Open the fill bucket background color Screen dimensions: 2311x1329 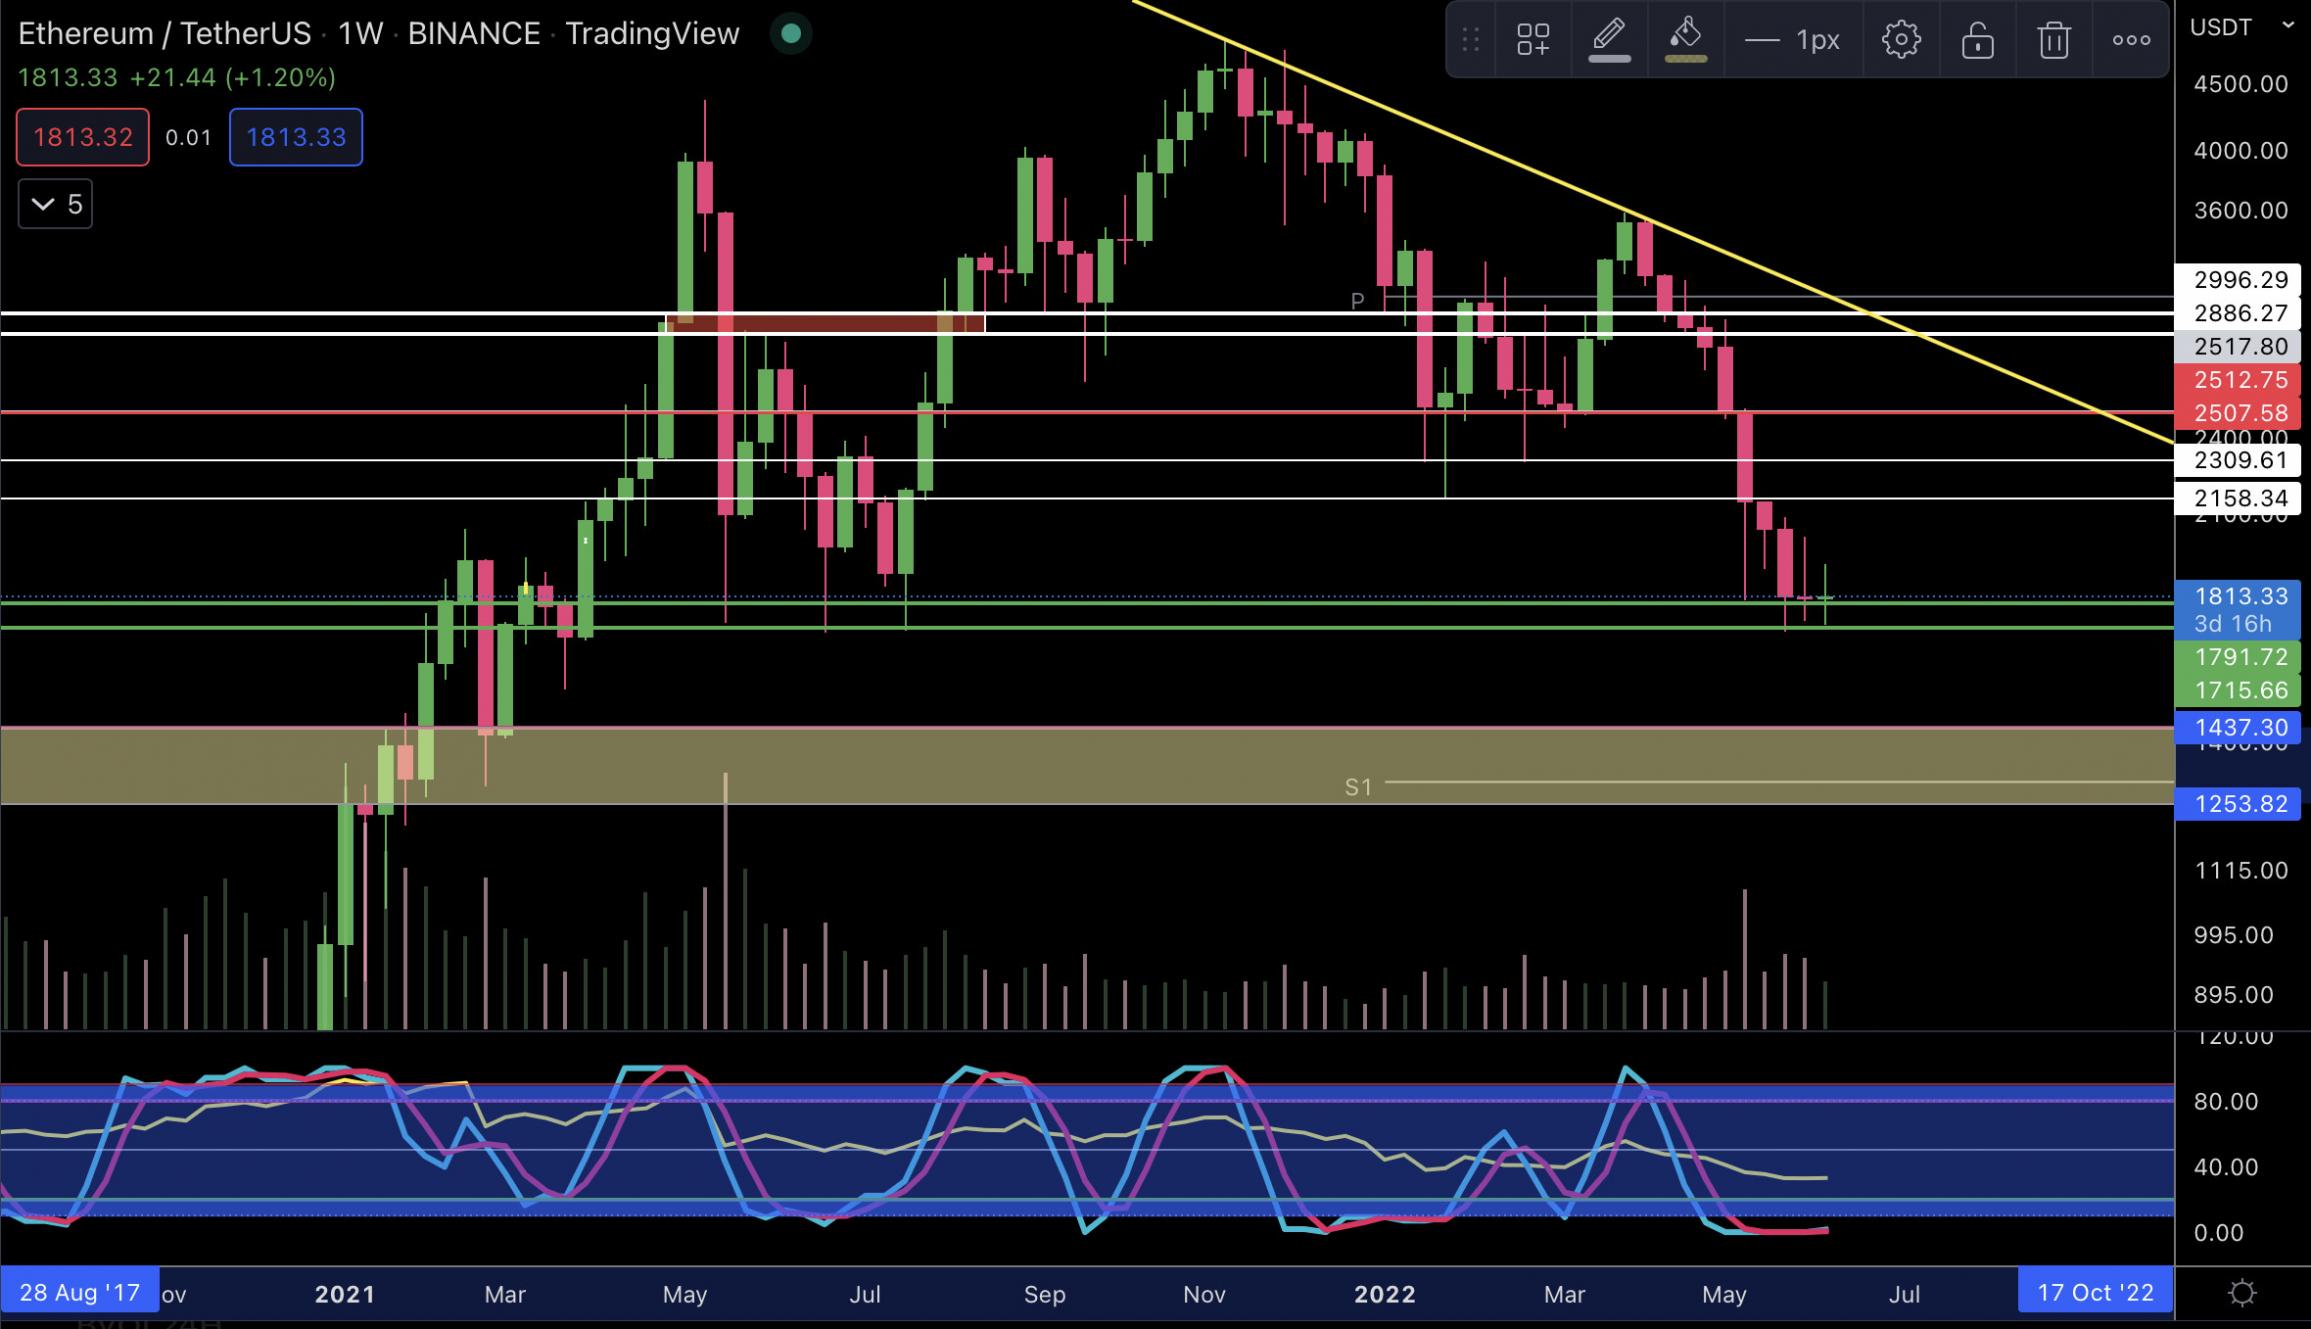(x=1685, y=40)
